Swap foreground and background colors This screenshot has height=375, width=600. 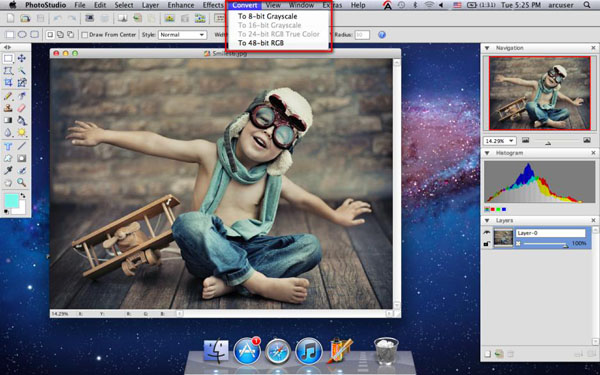(23, 196)
